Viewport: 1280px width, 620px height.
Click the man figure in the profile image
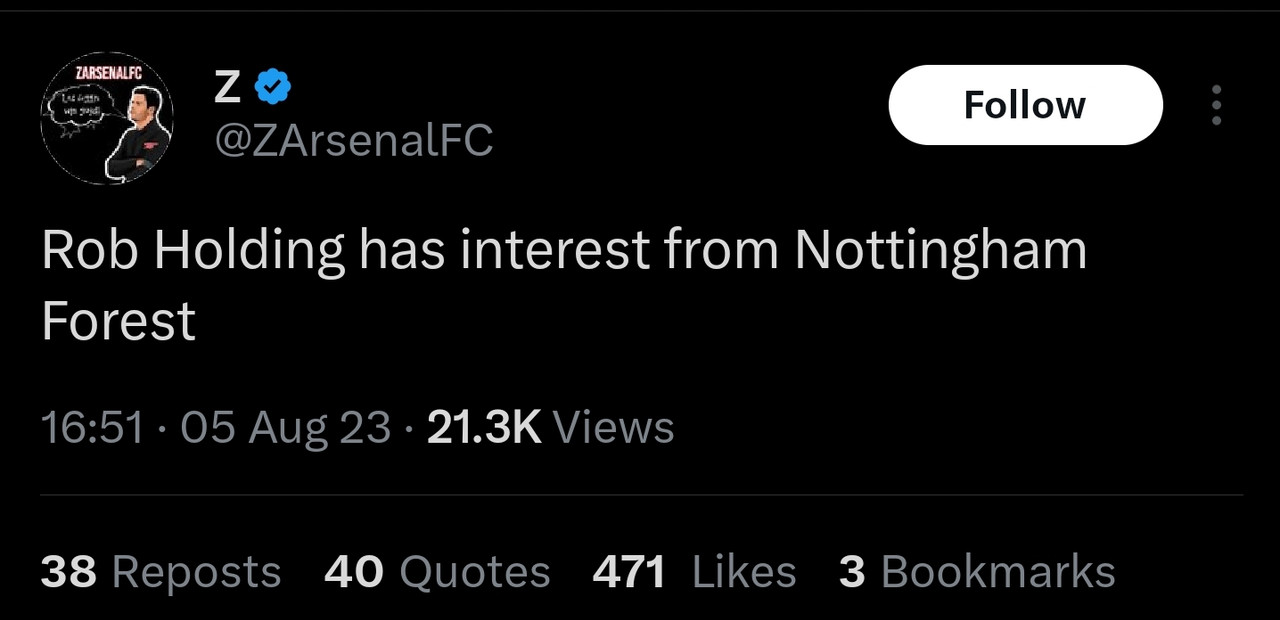[x=133, y=135]
